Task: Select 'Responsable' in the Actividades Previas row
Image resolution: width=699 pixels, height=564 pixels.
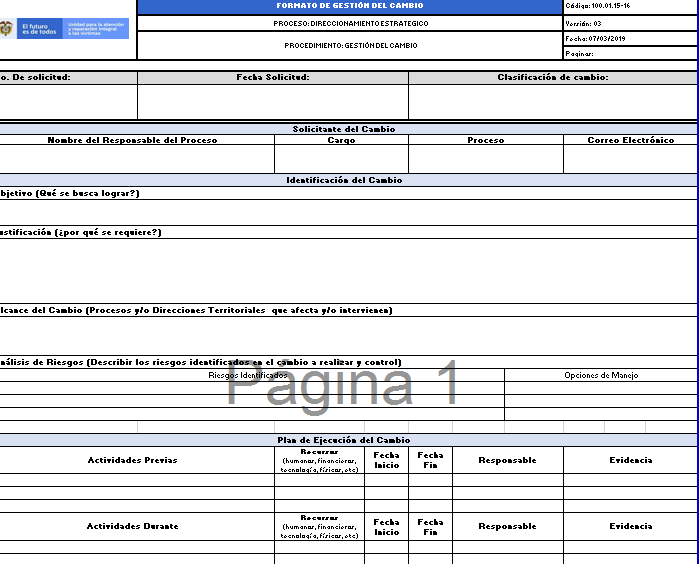Action: [x=508, y=460]
